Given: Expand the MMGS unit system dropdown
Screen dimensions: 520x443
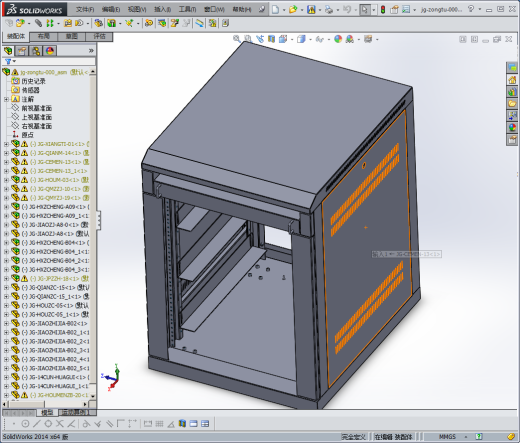Looking at the screenshot, I should pos(466,437).
